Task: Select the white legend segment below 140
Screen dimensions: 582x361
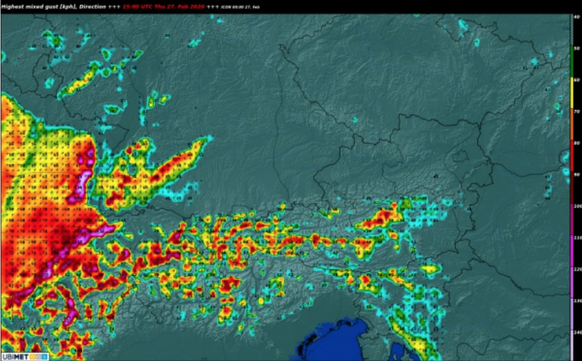Action: pos(572,345)
